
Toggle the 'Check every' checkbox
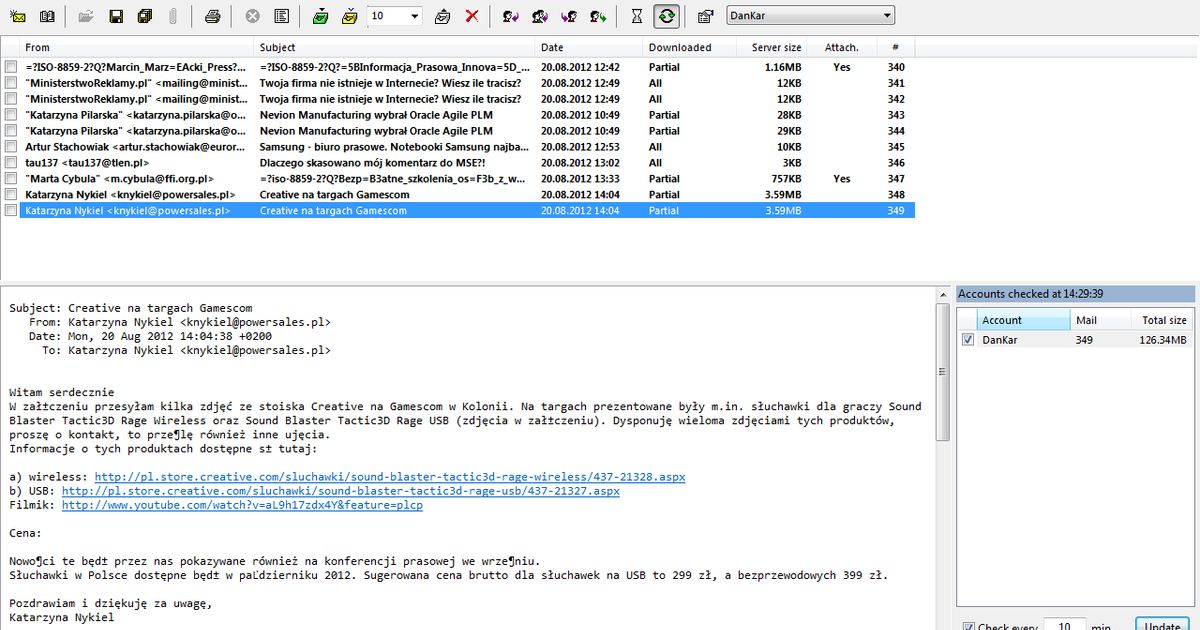pos(968,627)
